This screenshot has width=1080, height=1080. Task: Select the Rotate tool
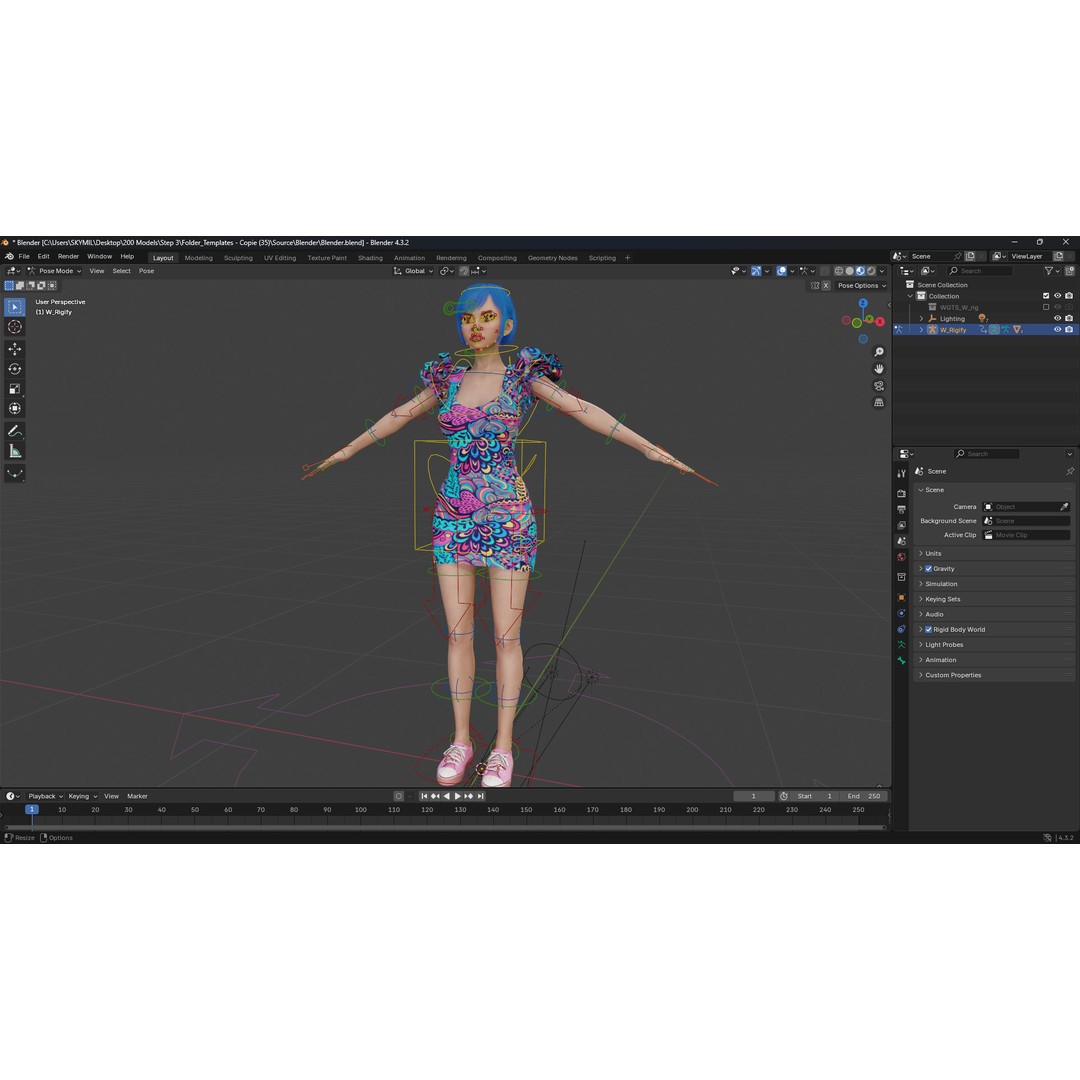[14, 369]
